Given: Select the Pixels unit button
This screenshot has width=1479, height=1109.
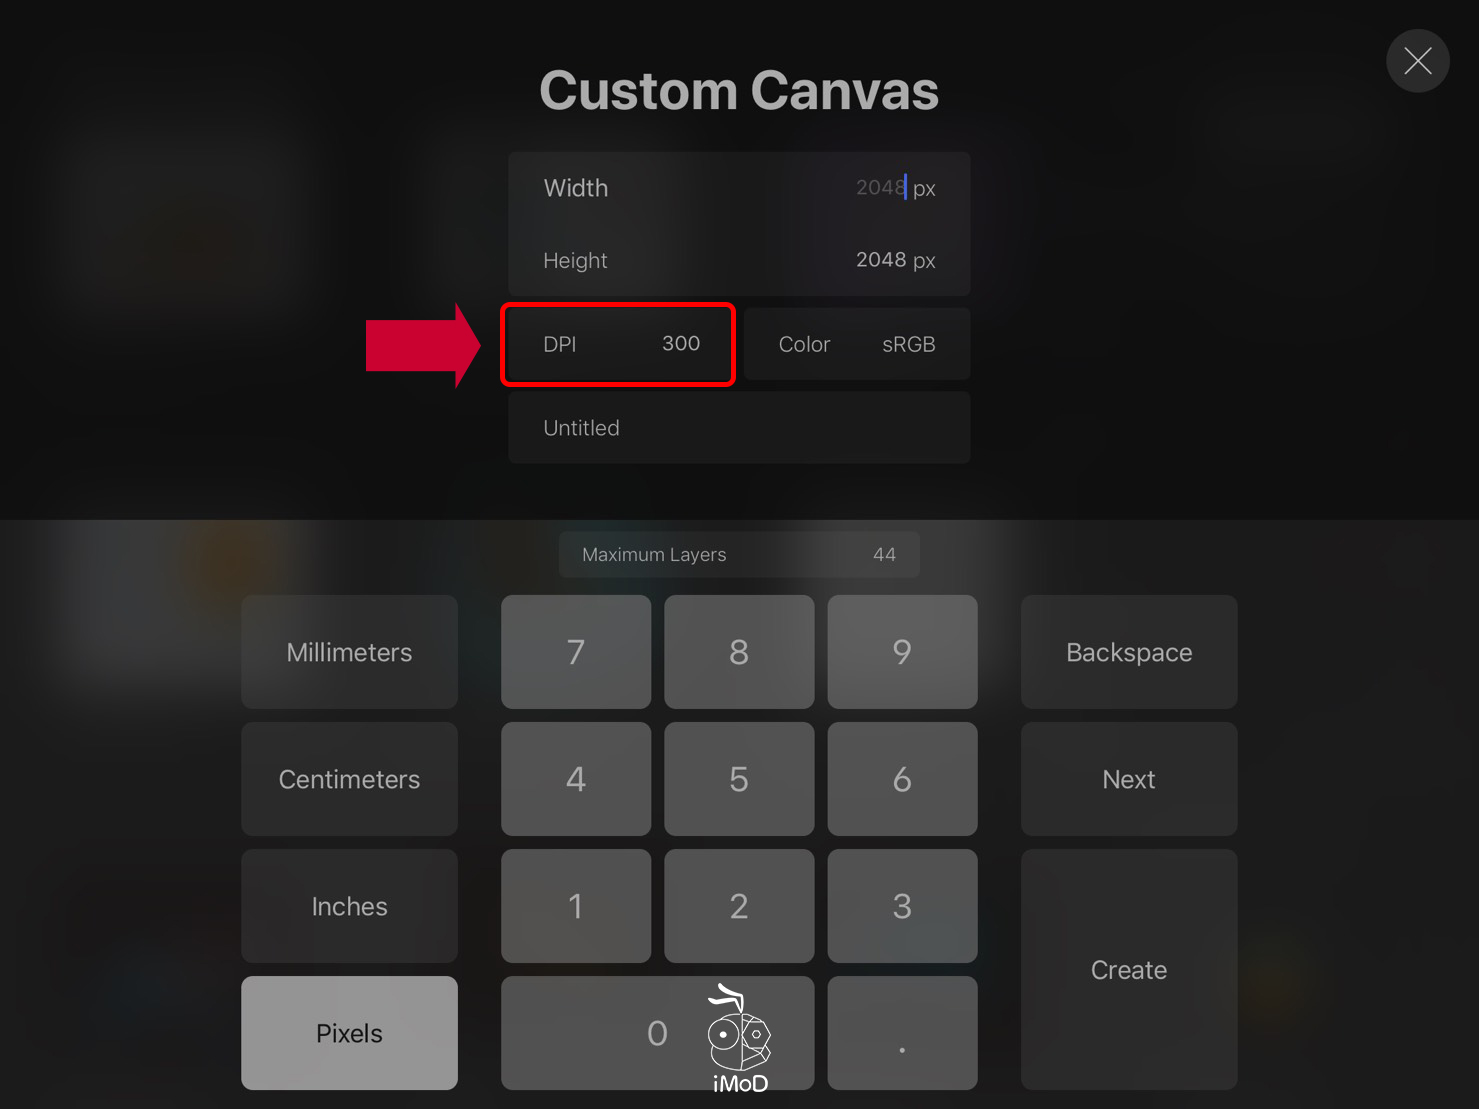Looking at the screenshot, I should [349, 1033].
